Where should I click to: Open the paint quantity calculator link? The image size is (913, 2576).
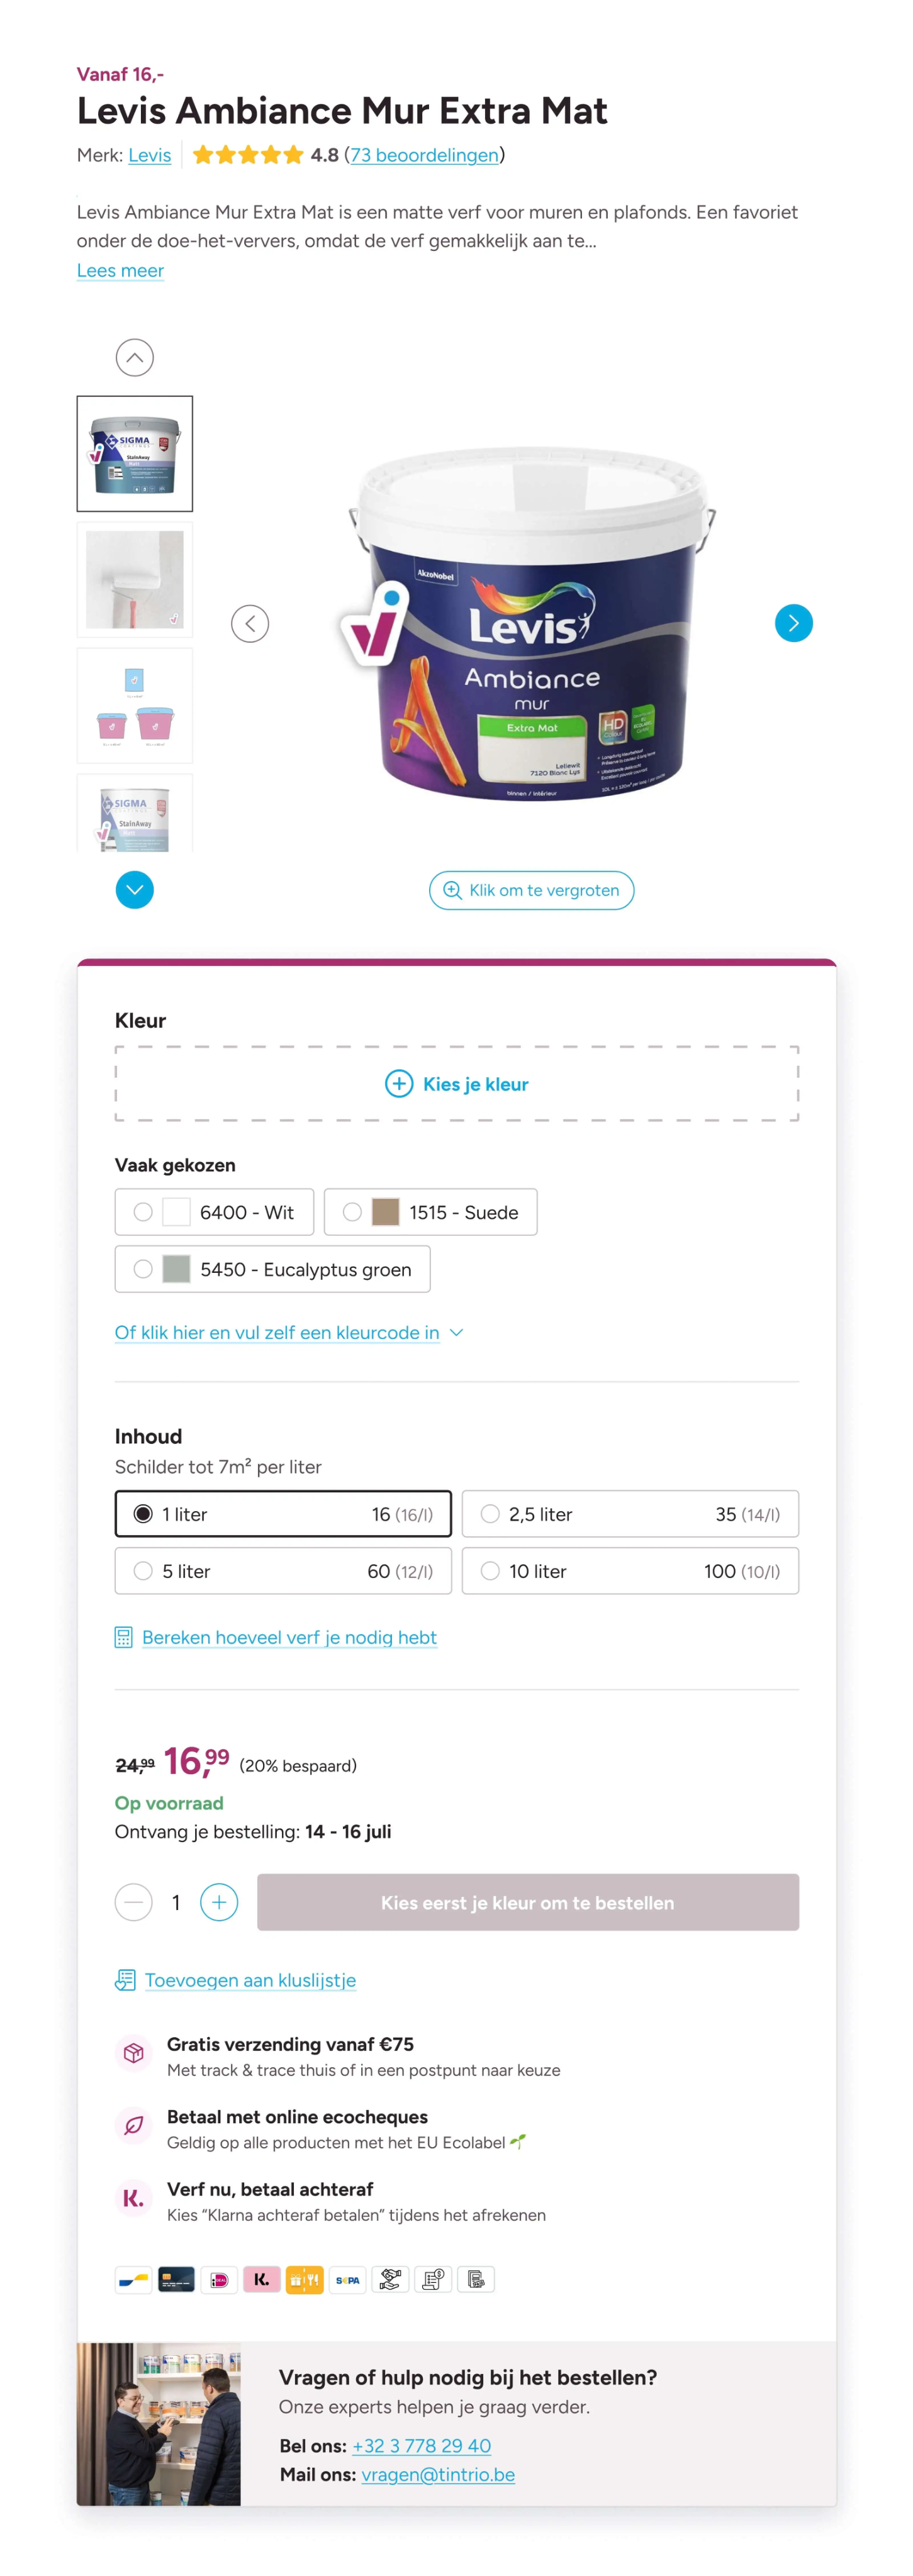289,1637
